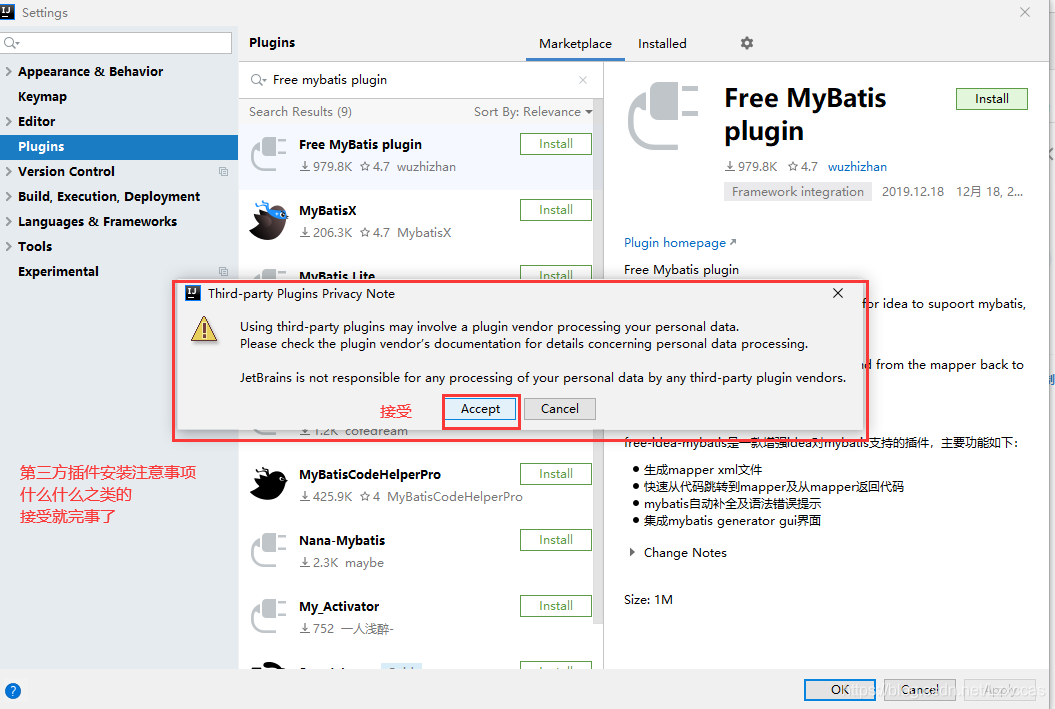Image resolution: width=1055 pixels, height=709 pixels.
Task: Clear the plugin search text
Action: pyautogui.click(x=583, y=80)
